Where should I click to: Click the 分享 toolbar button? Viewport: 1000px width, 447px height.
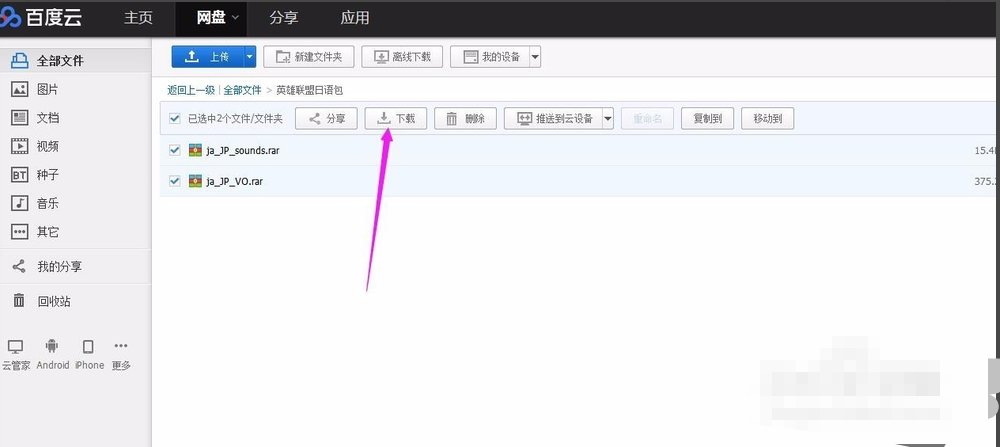(x=326, y=119)
